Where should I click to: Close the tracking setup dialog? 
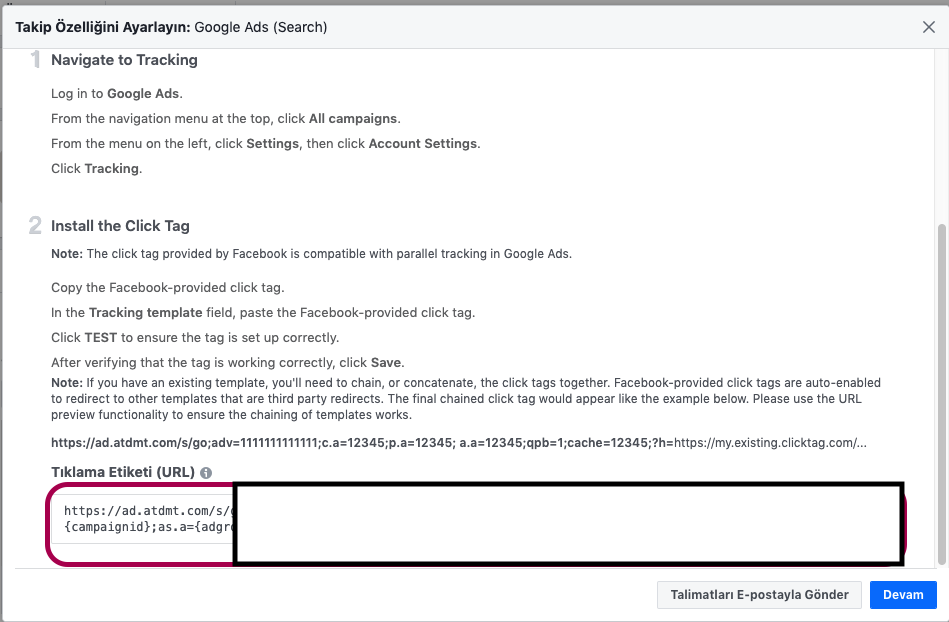point(928,27)
